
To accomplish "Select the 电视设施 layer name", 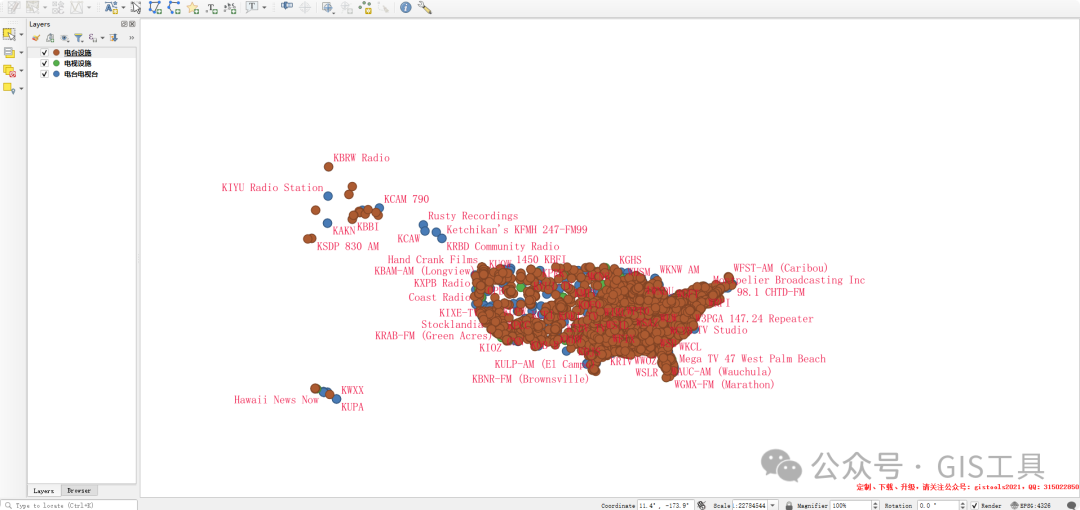I will pyautogui.click(x=78, y=63).
